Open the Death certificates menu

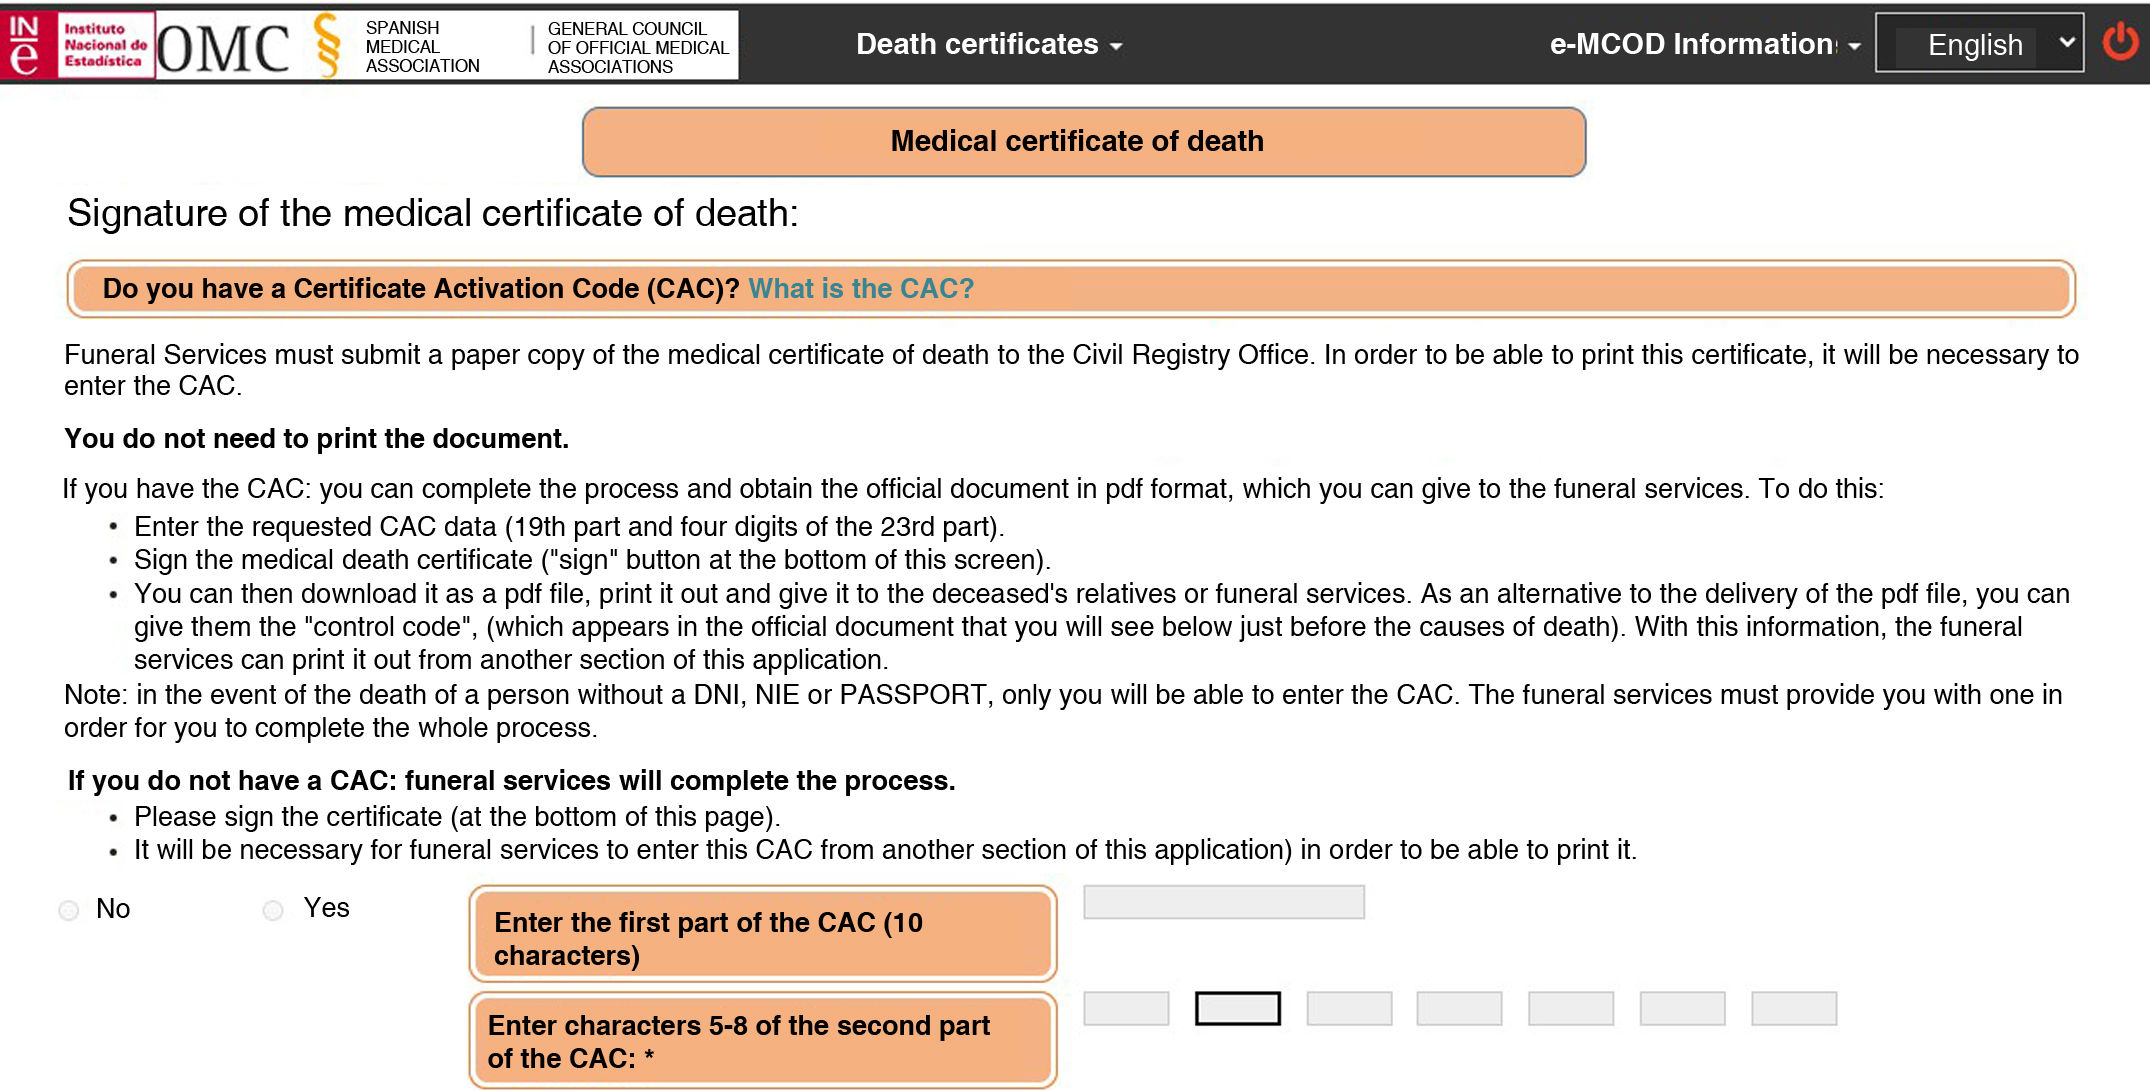click(x=988, y=45)
